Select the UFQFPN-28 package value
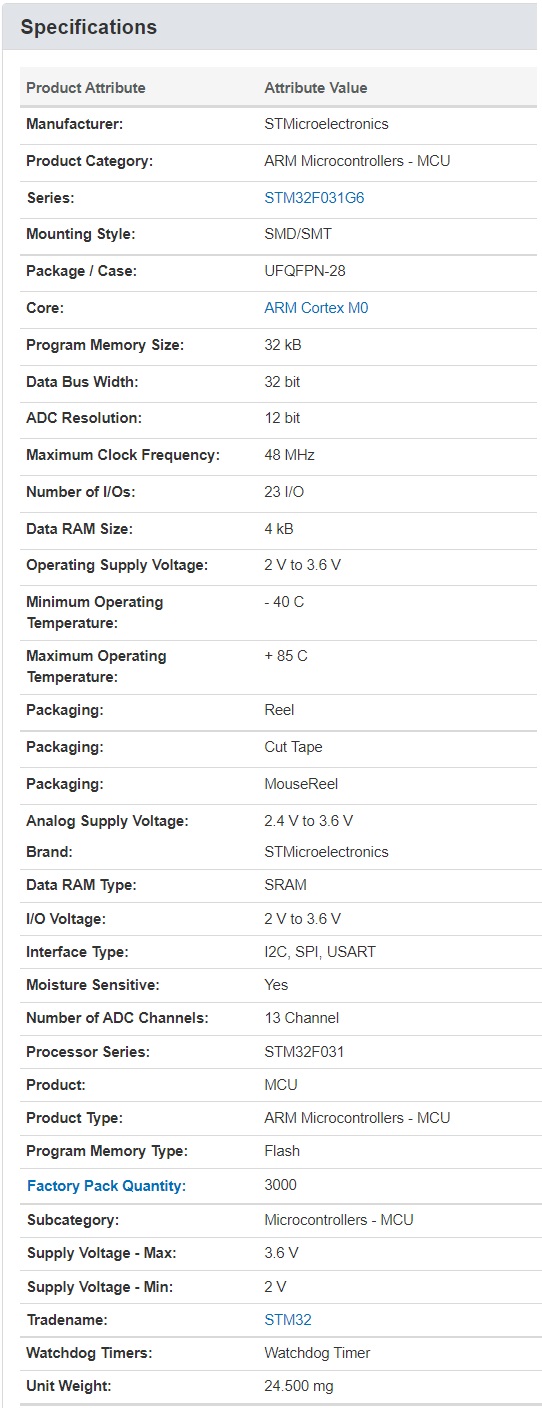542x1408 pixels. point(305,271)
